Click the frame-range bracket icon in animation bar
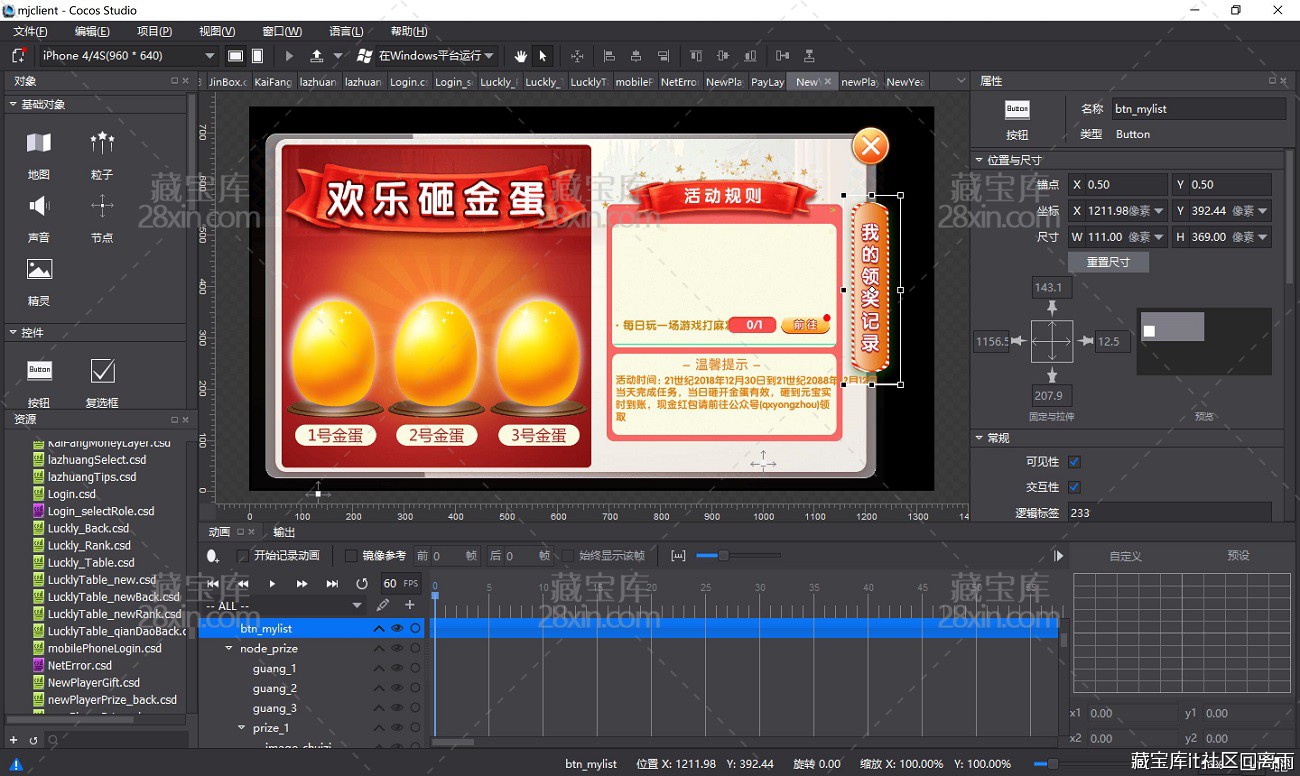The width and height of the screenshot is (1300, 776). pyautogui.click(x=678, y=555)
